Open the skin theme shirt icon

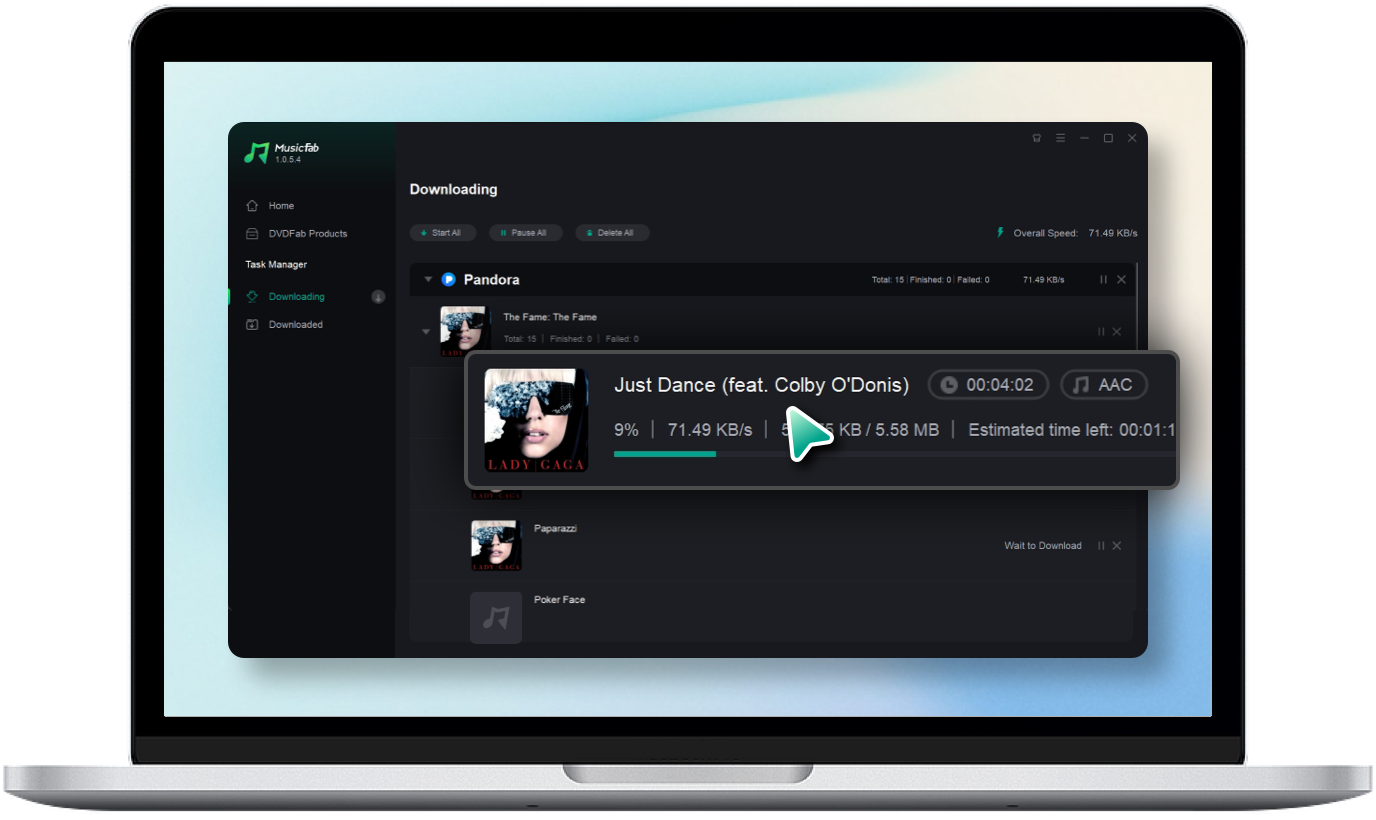[x=1037, y=138]
